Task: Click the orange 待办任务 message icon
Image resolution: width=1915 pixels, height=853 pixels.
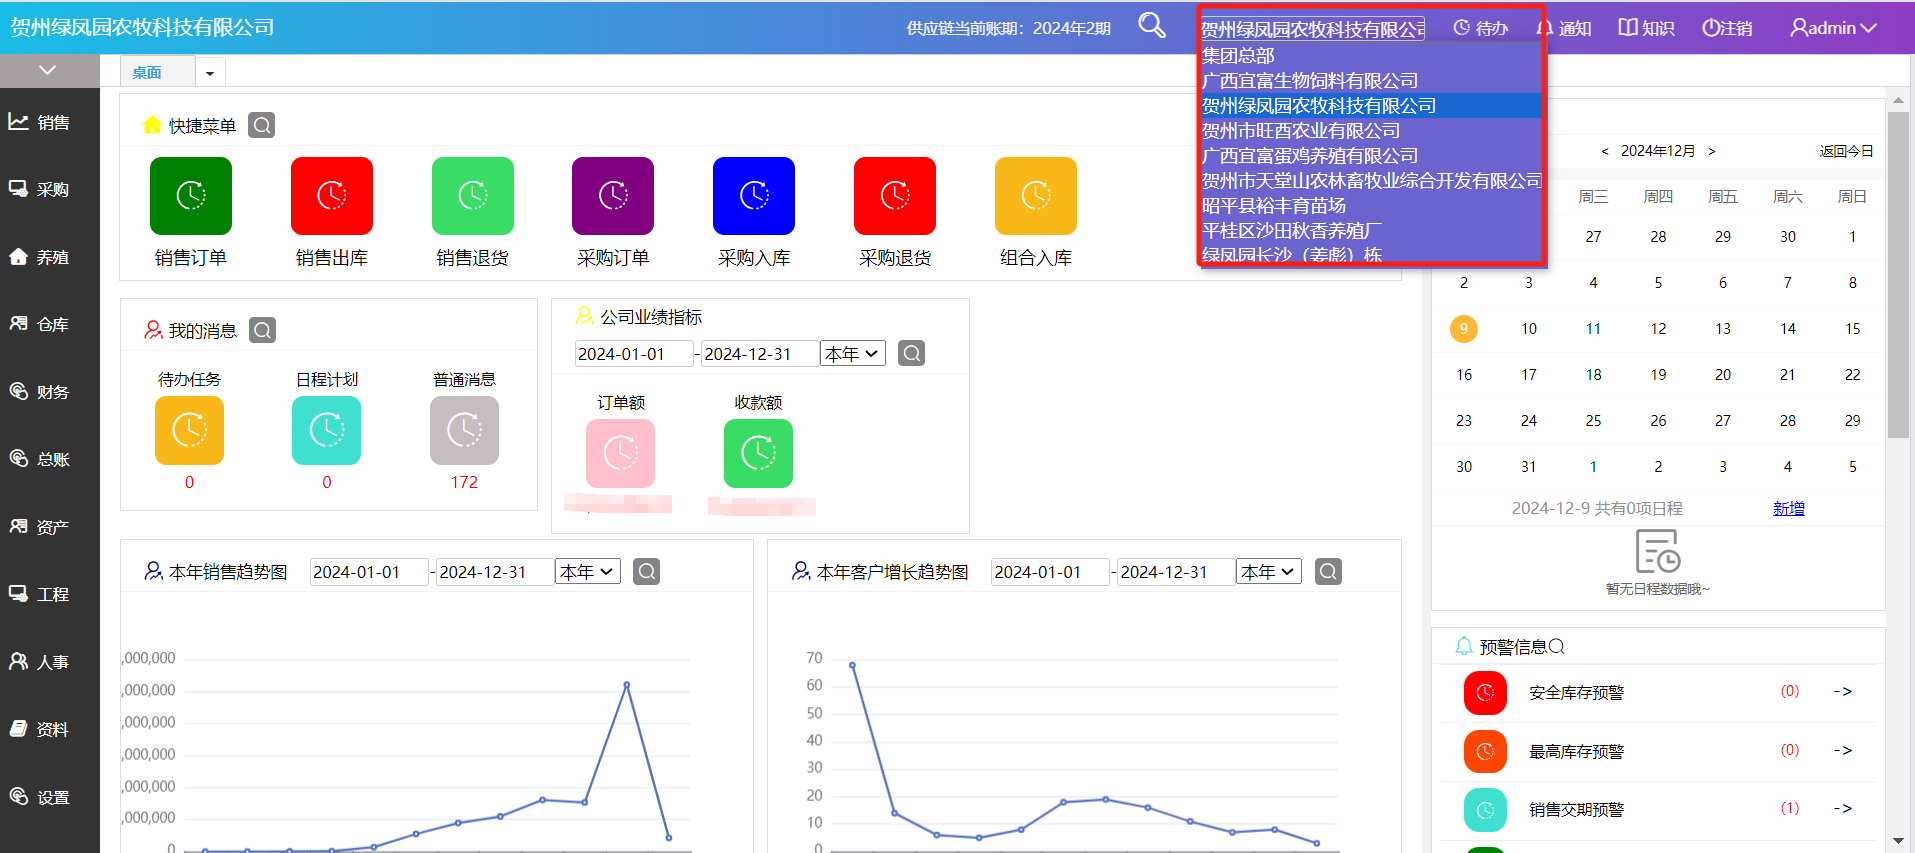Action: 189,431
